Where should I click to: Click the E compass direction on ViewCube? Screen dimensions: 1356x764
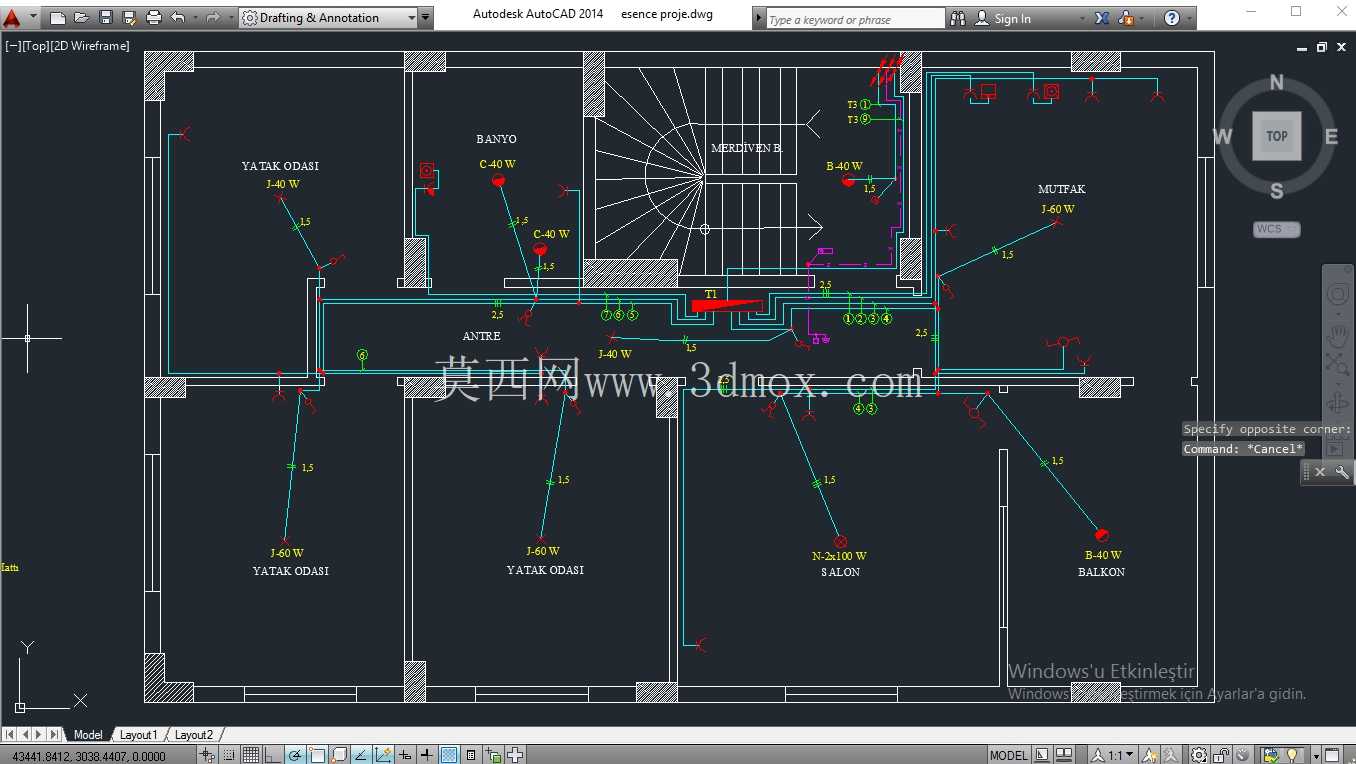point(1331,137)
